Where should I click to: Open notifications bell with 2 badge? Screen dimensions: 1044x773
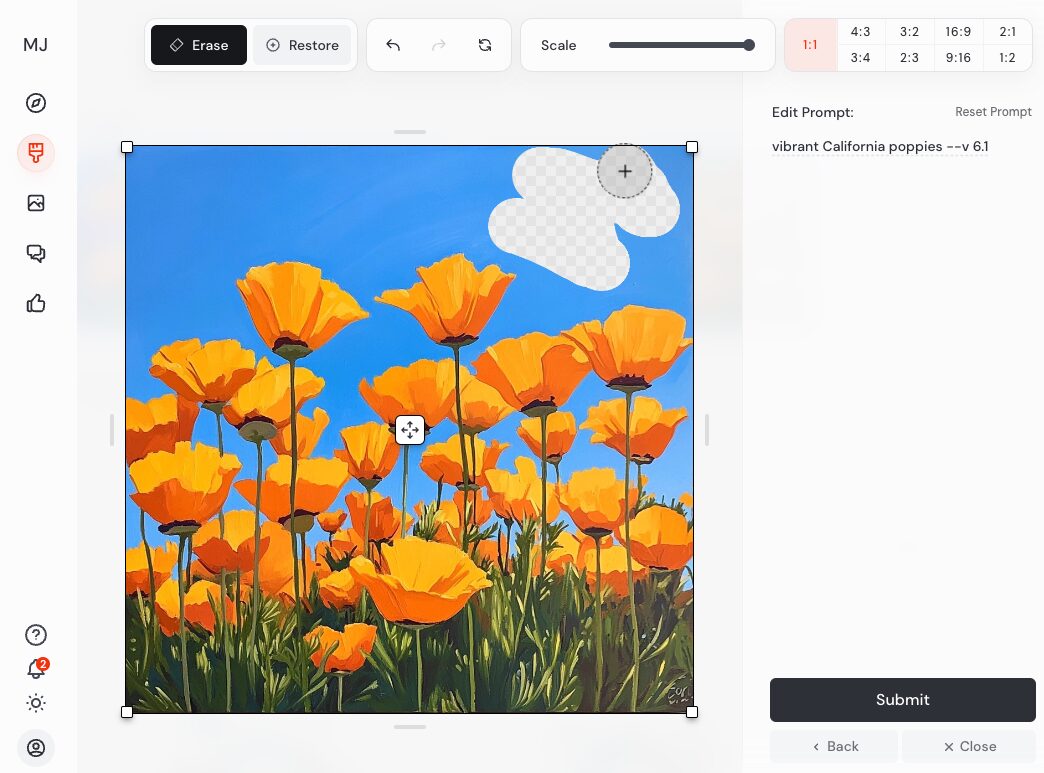pos(36,669)
